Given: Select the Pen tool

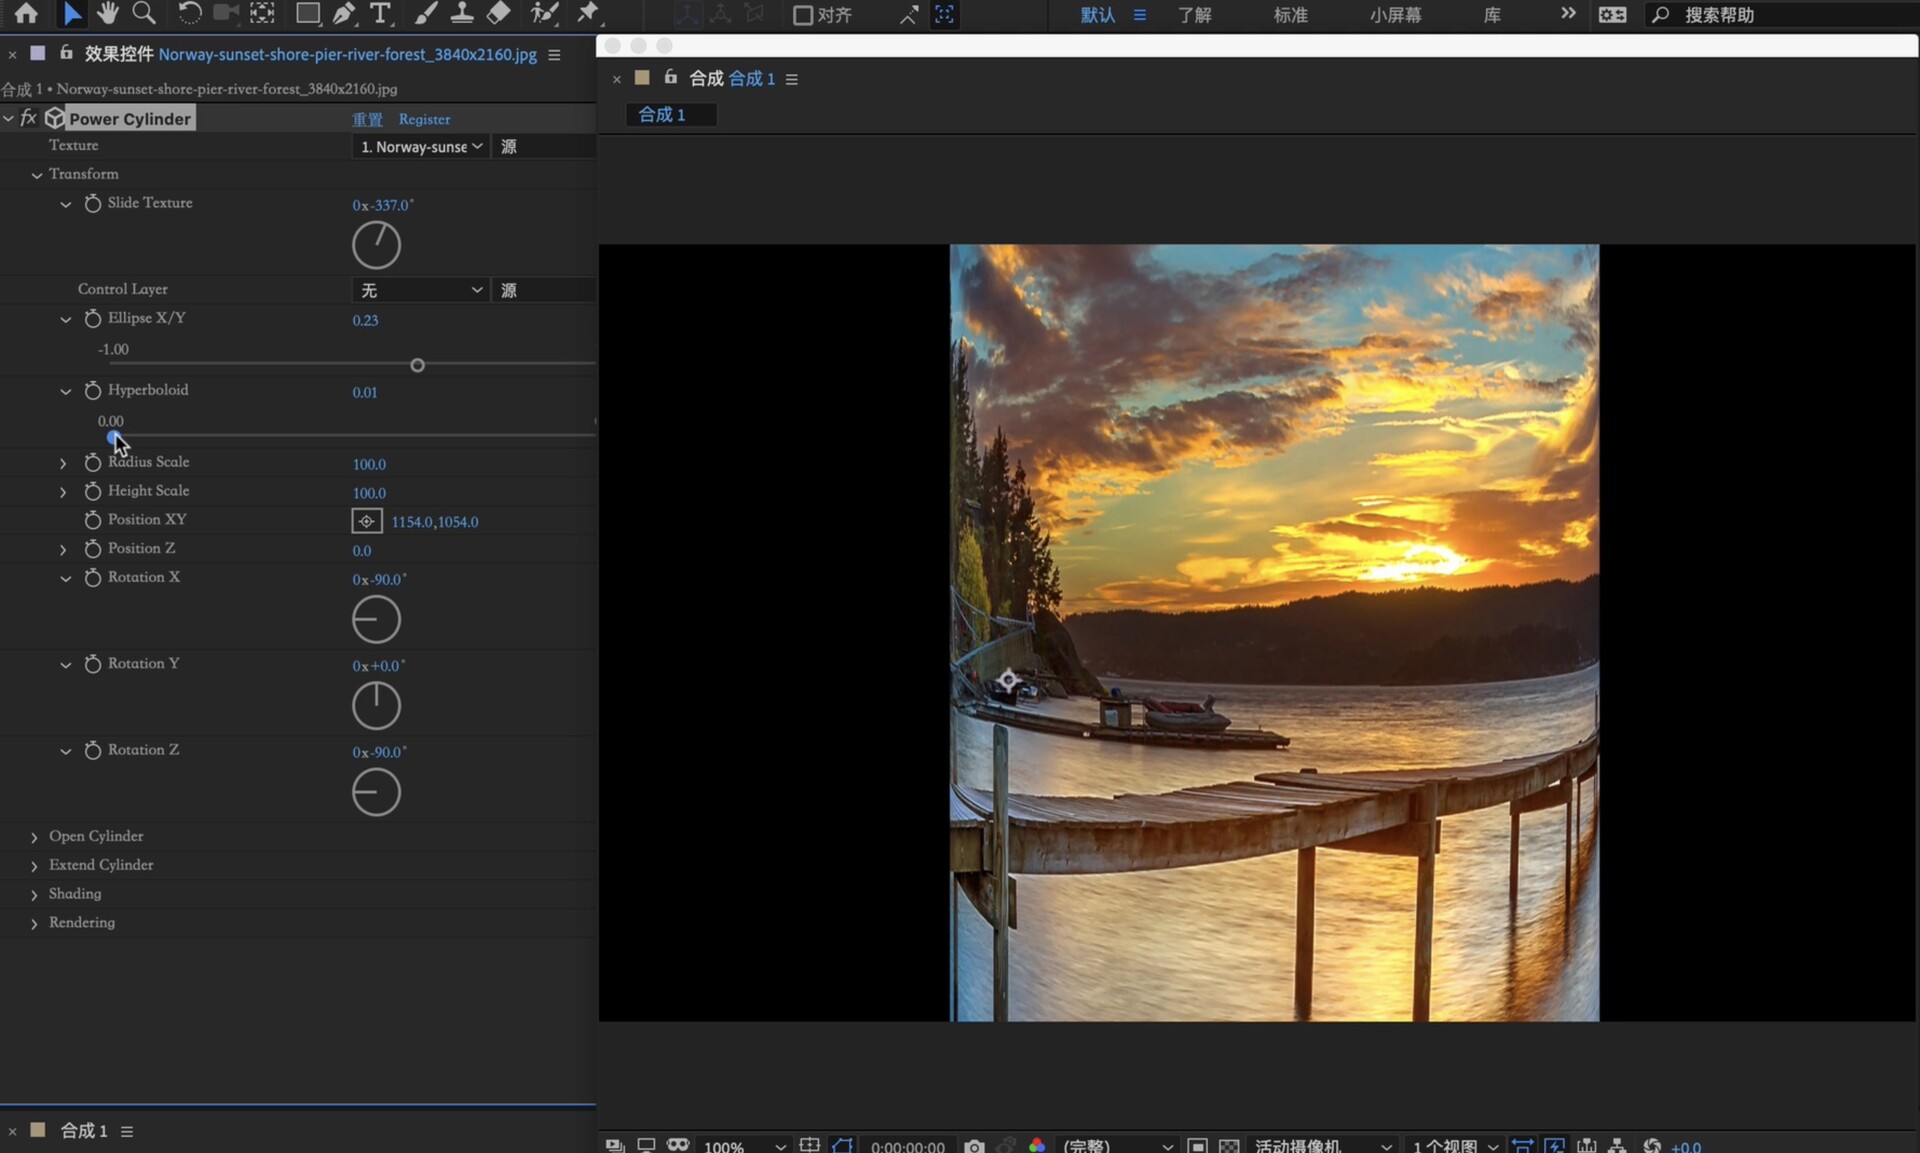Looking at the screenshot, I should (x=344, y=13).
